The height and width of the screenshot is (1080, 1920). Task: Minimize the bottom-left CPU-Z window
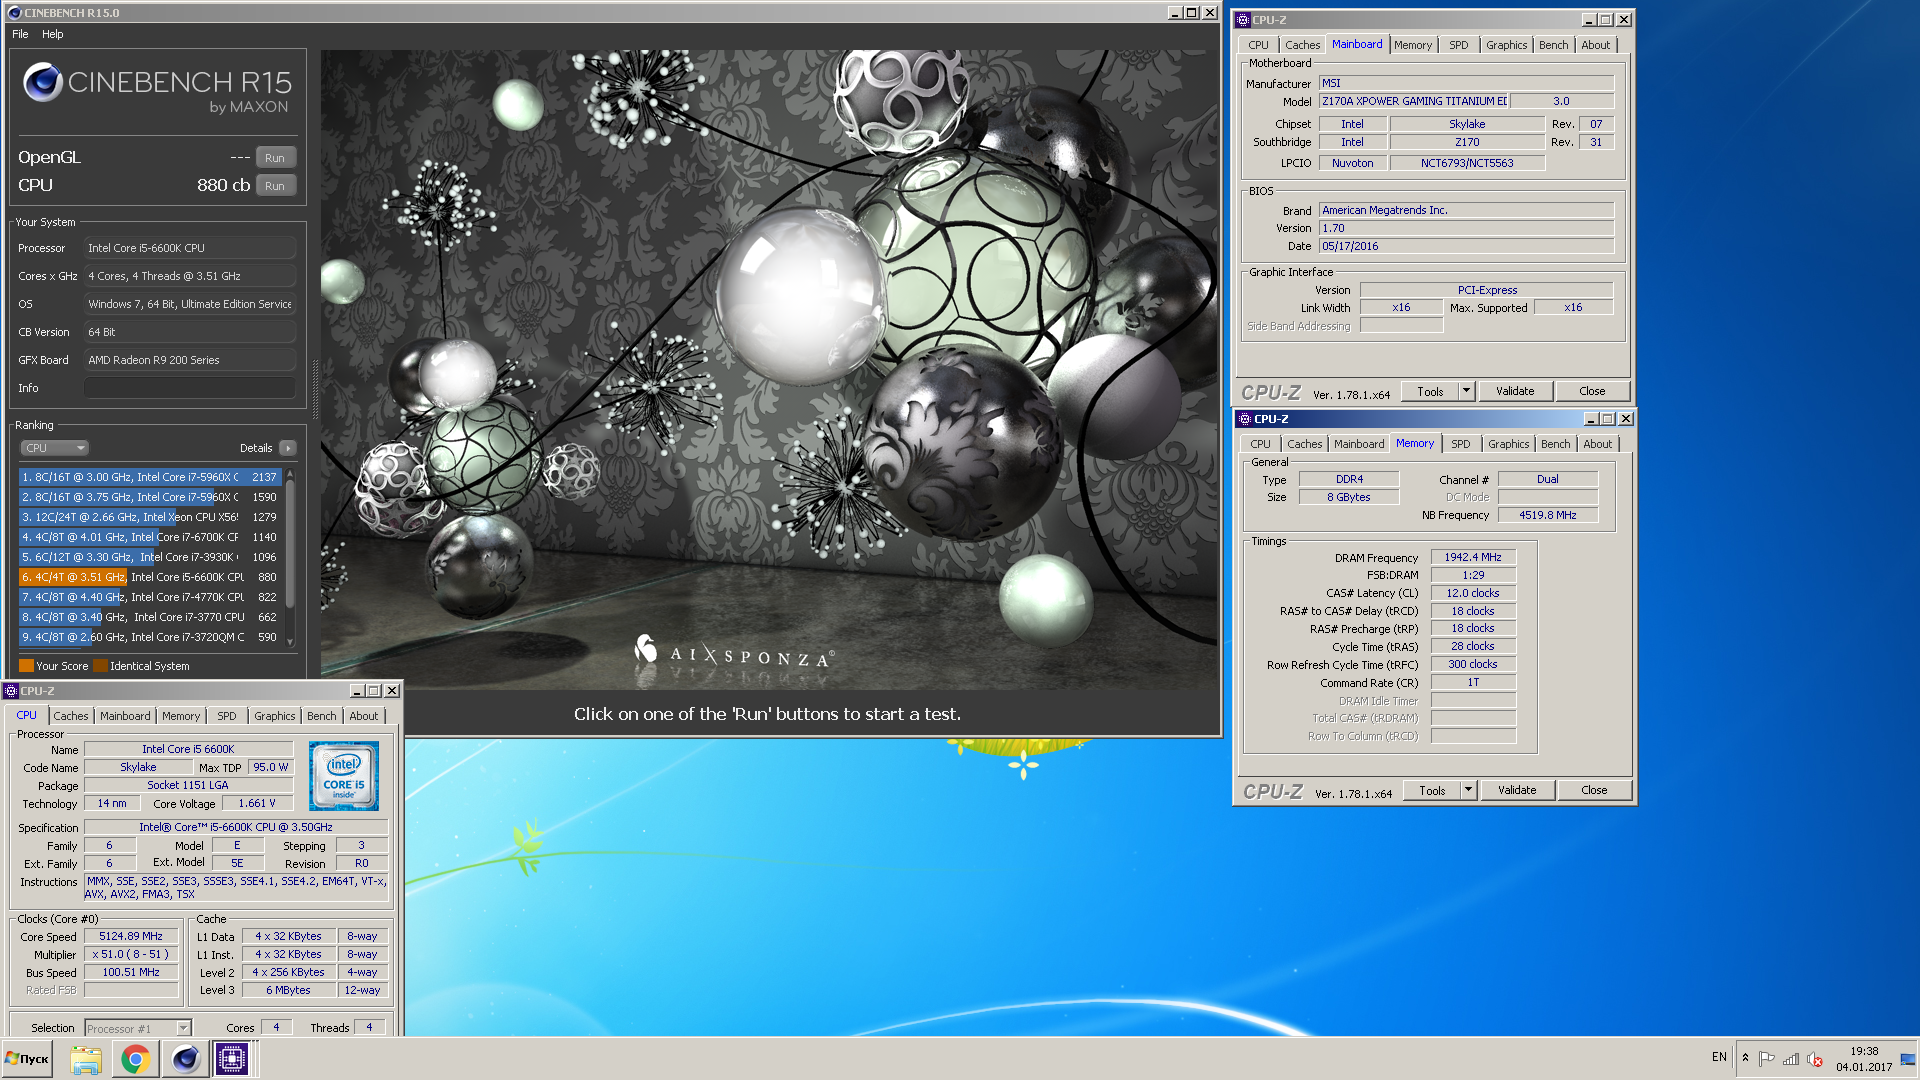tap(357, 691)
